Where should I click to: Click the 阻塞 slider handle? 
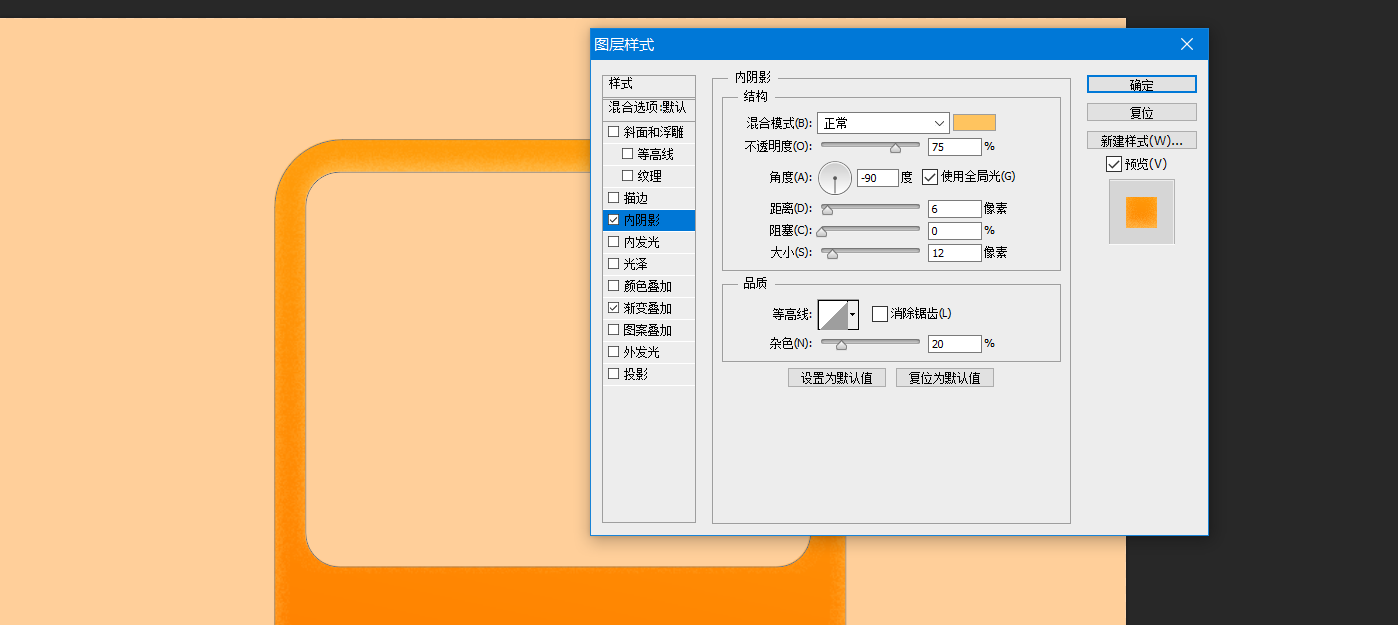pyautogui.click(x=822, y=232)
